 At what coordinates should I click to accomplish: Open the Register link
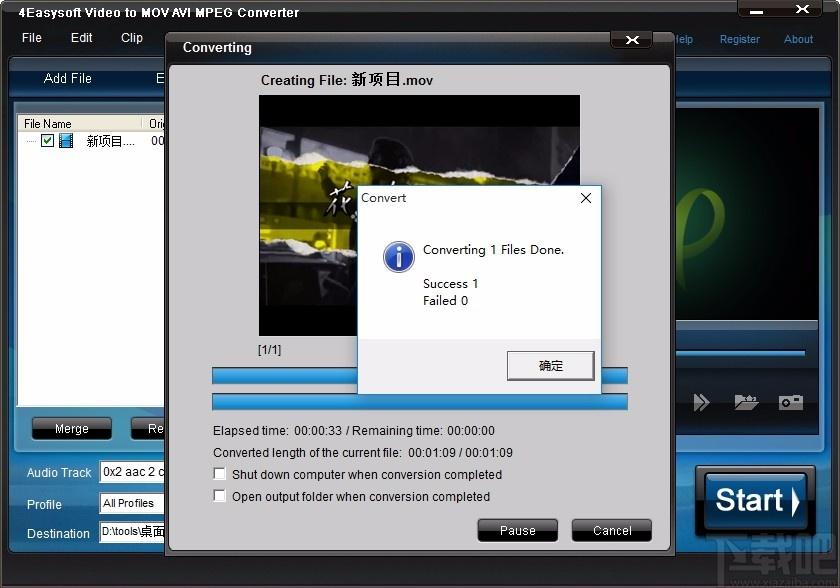pos(739,39)
